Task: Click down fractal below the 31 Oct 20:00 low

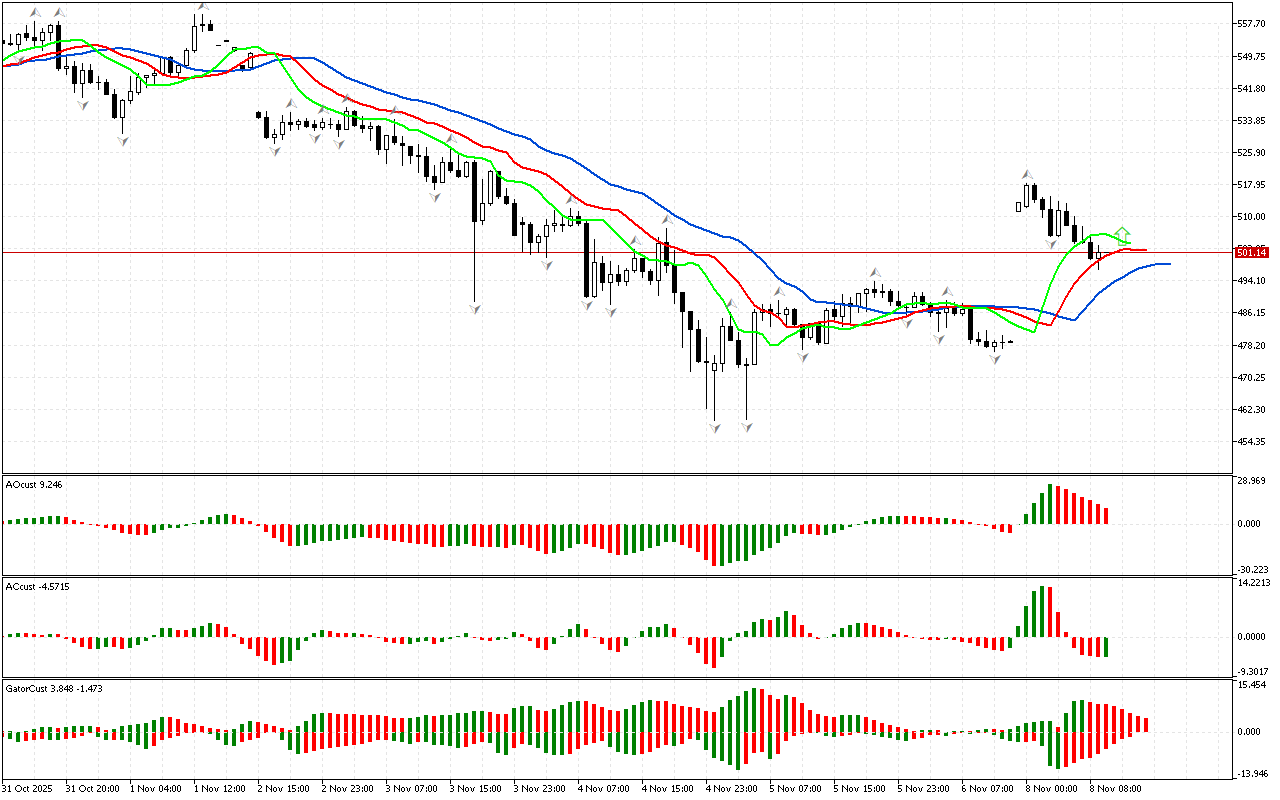Action: click(123, 141)
